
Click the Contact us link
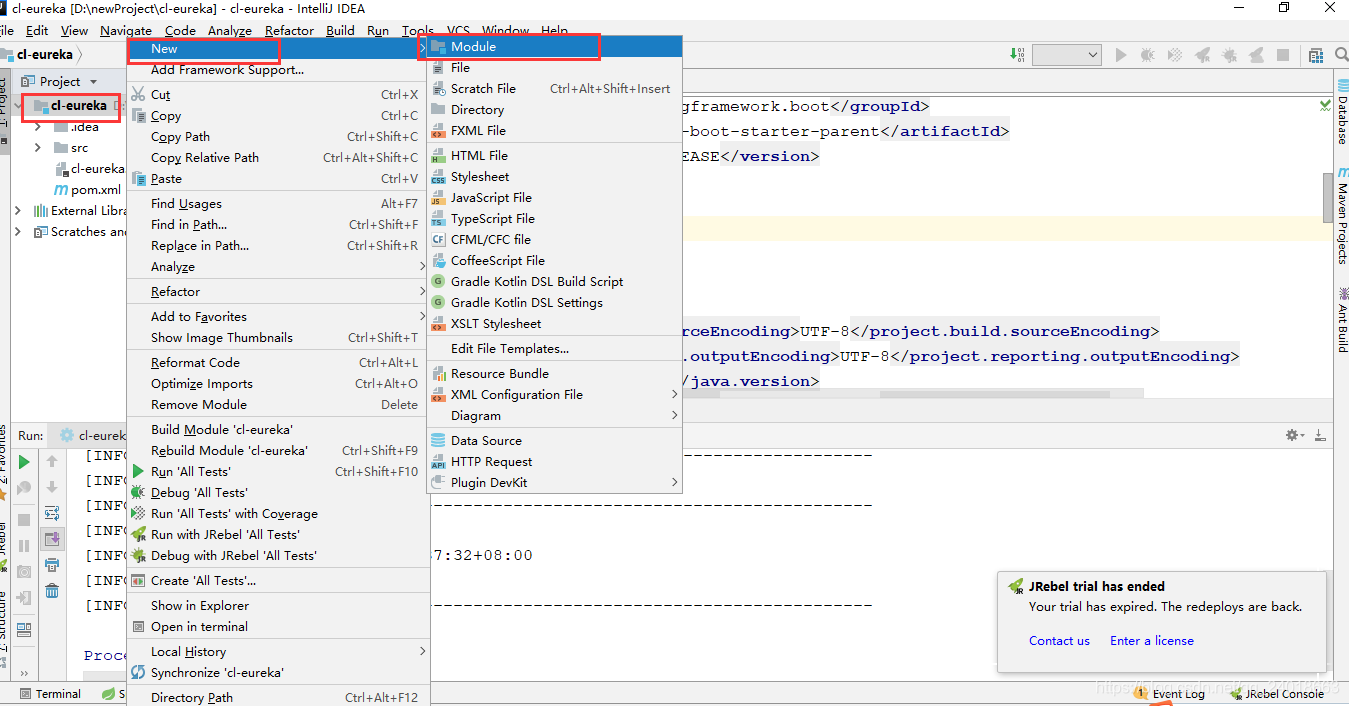click(1059, 640)
